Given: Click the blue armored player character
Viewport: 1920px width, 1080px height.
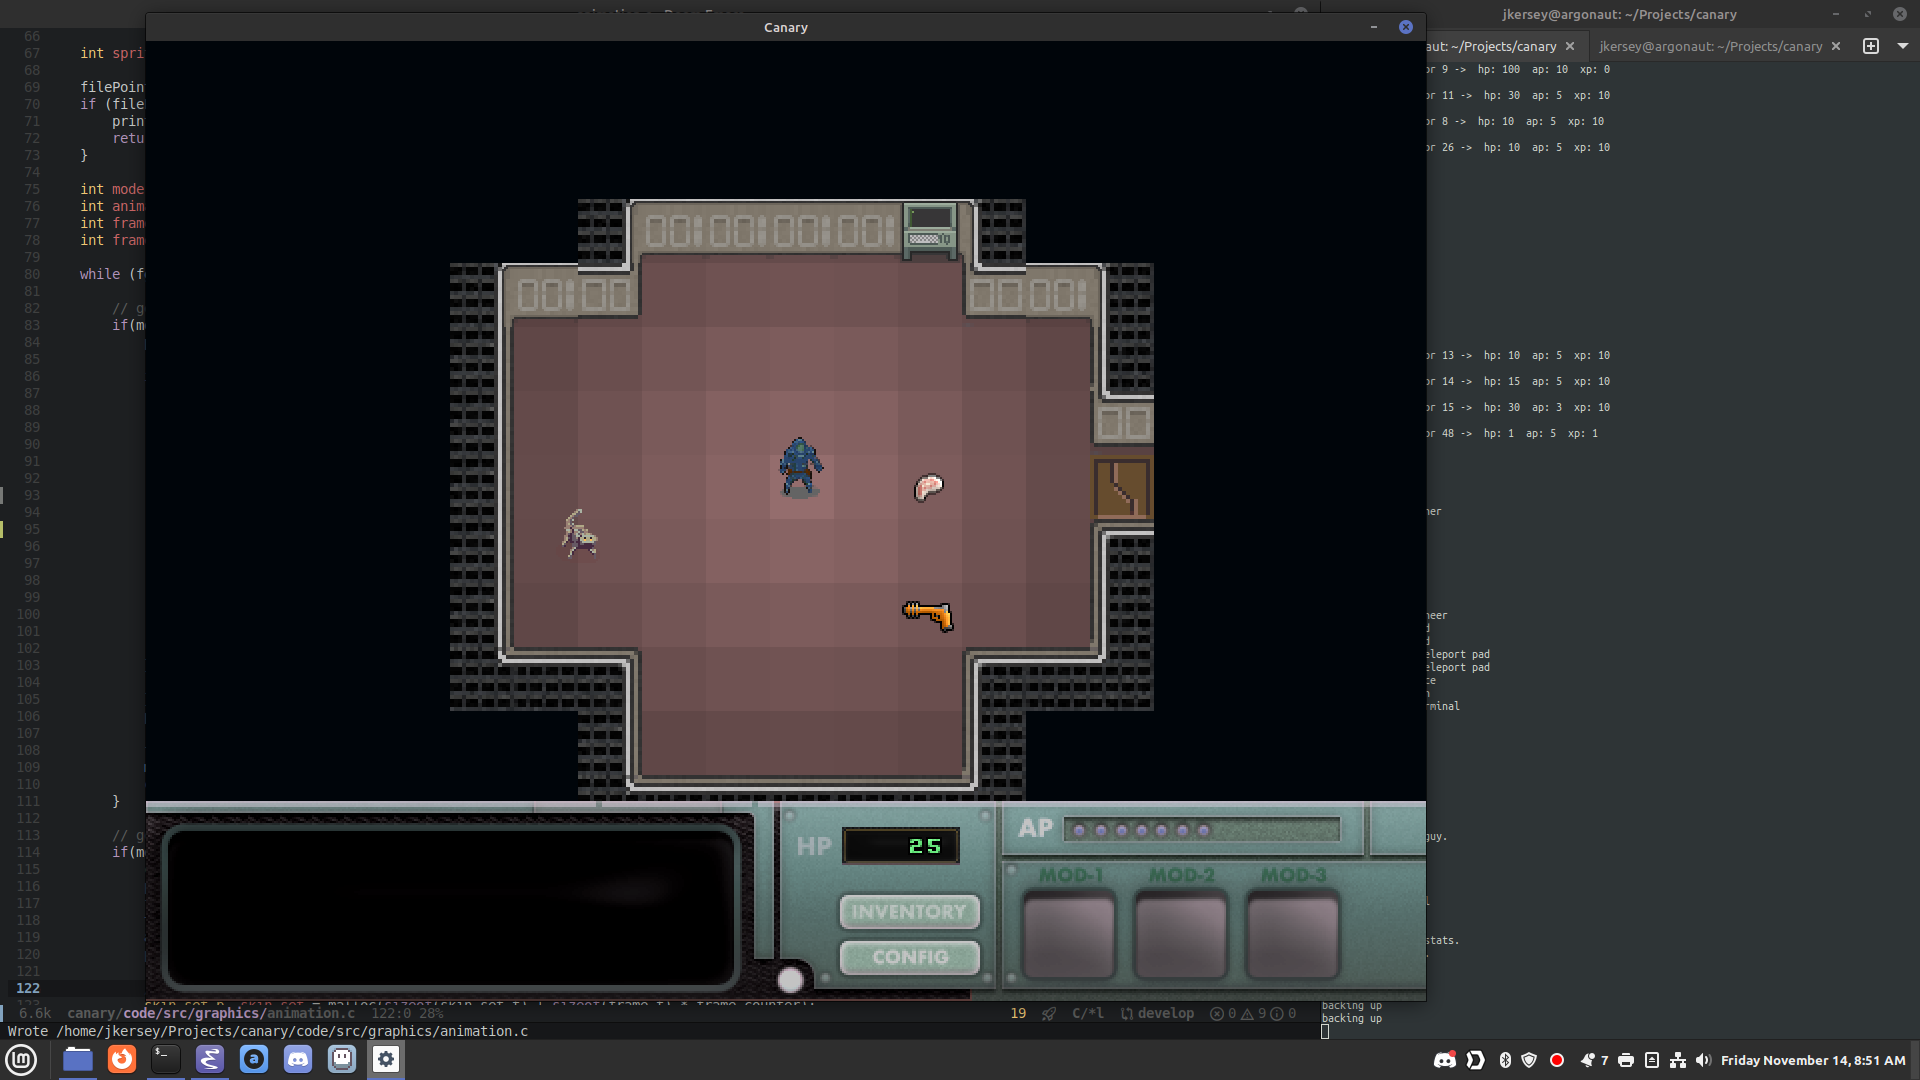Looking at the screenshot, I should pos(799,467).
